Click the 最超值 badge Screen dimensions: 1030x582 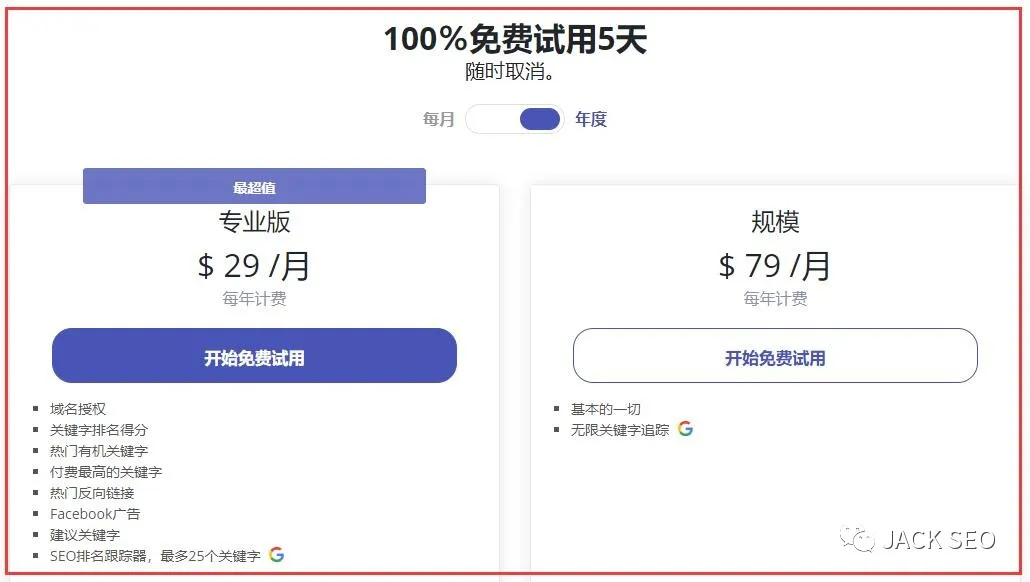pos(254,187)
